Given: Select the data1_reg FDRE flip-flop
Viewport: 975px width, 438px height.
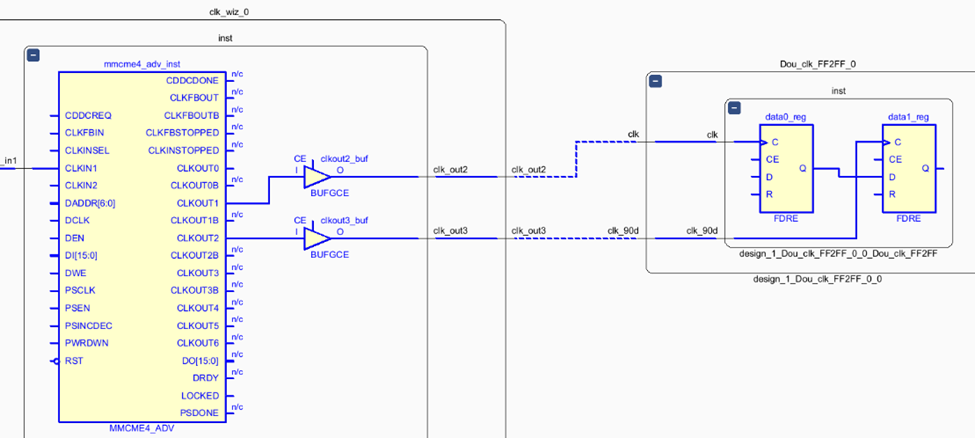Looking at the screenshot, I should 908,169.
